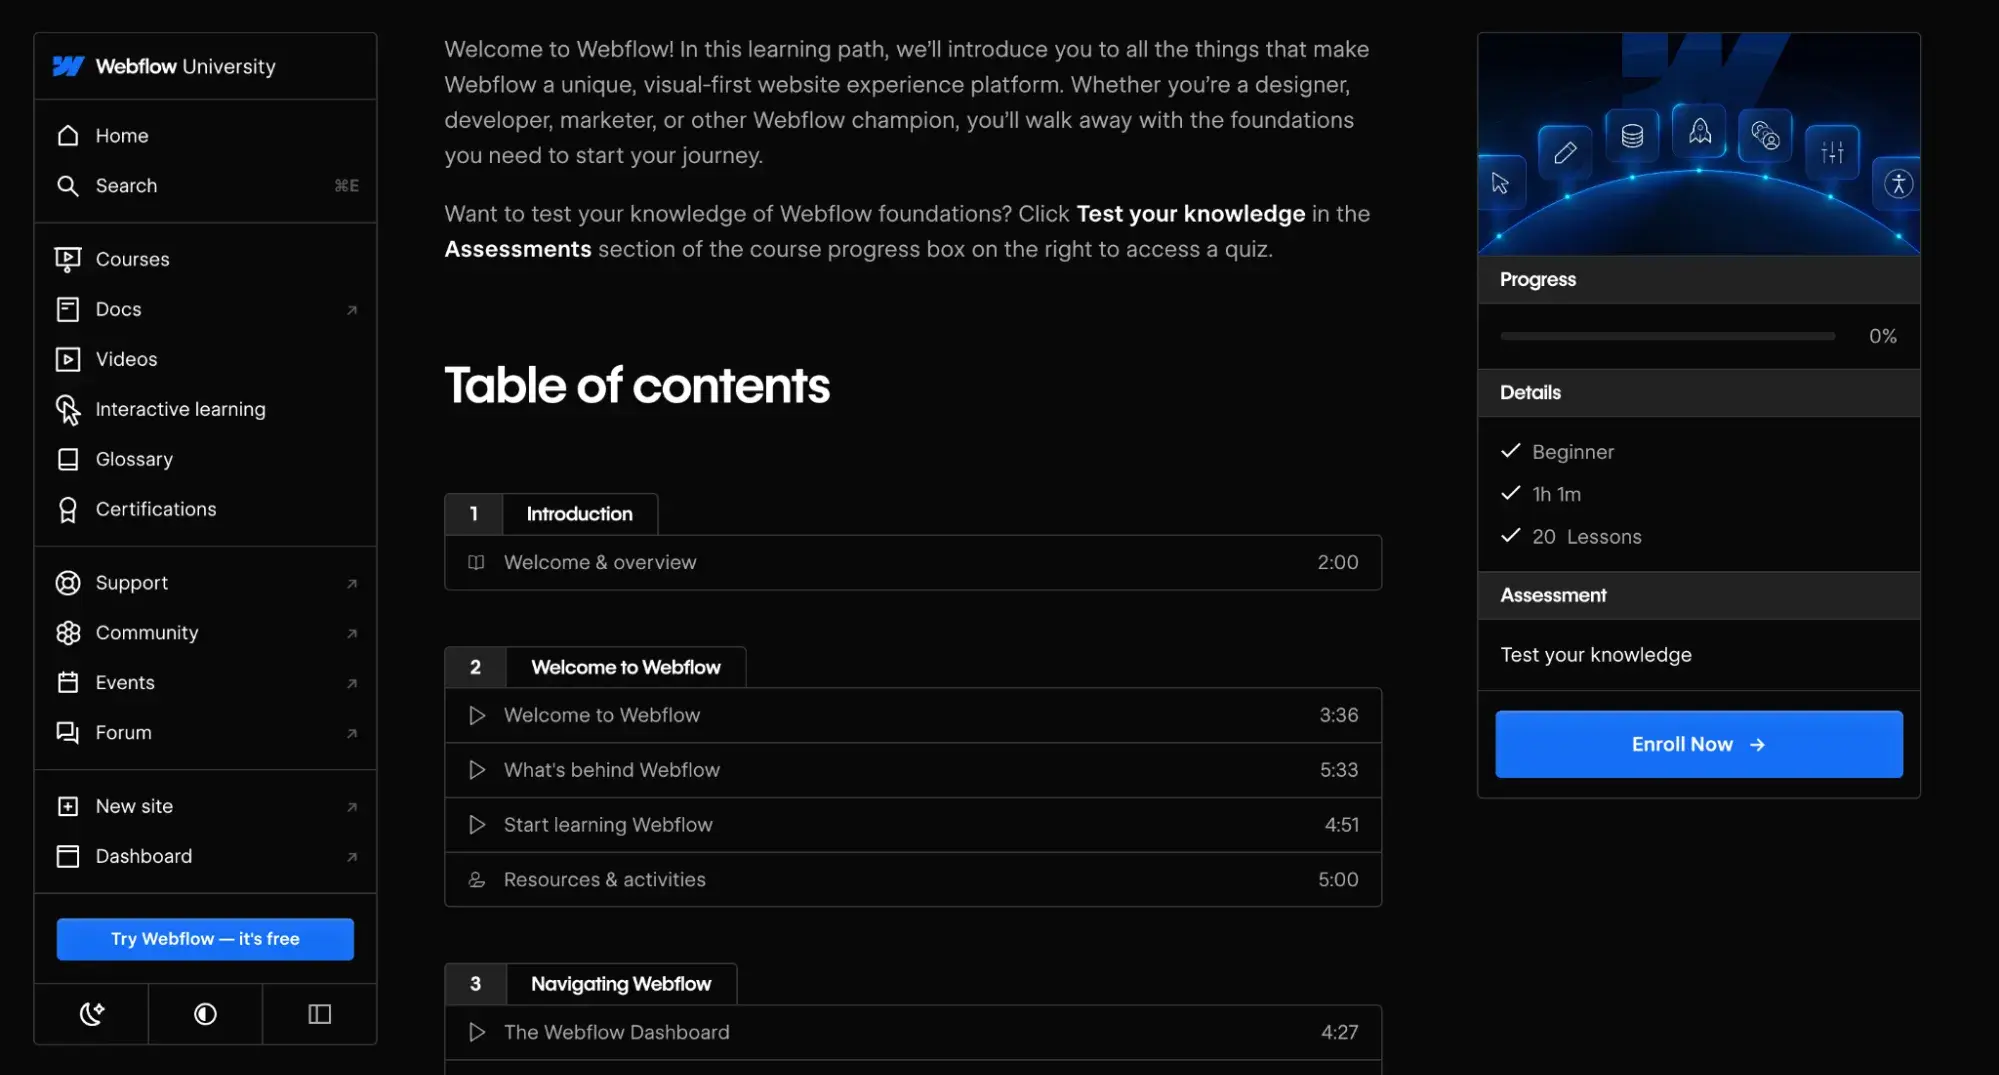Open the Forum chat bubbles icon

pos(68,733)
